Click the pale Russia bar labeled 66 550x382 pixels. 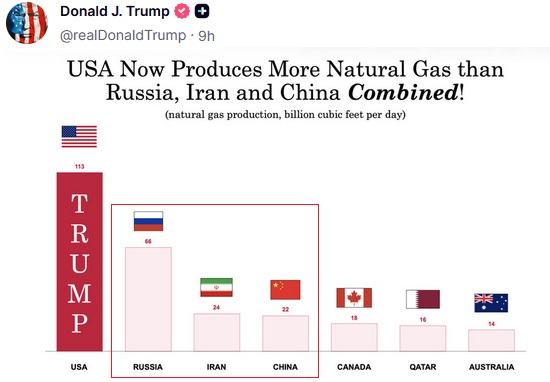(x=148, y=299)
